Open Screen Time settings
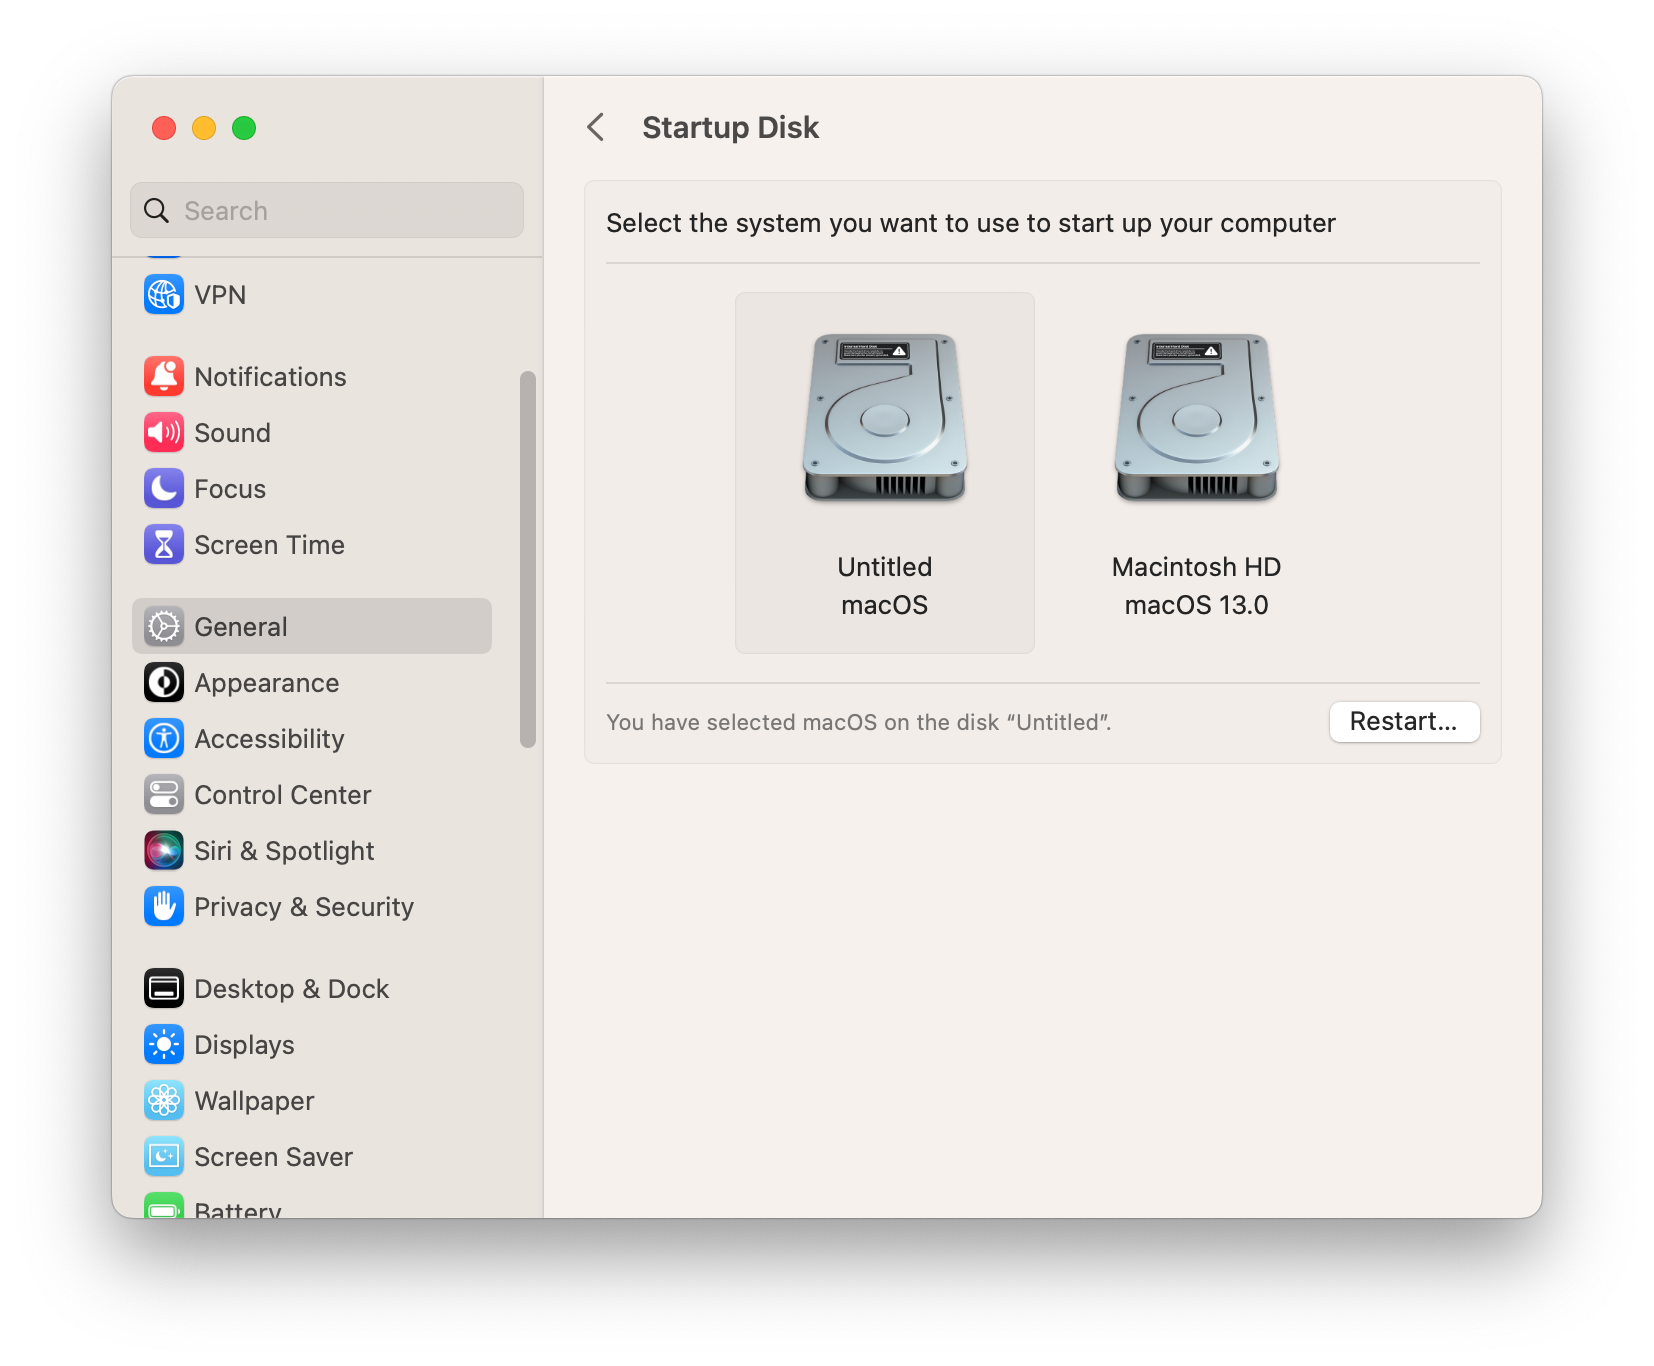The image size is (1654, 1366). 312,545
